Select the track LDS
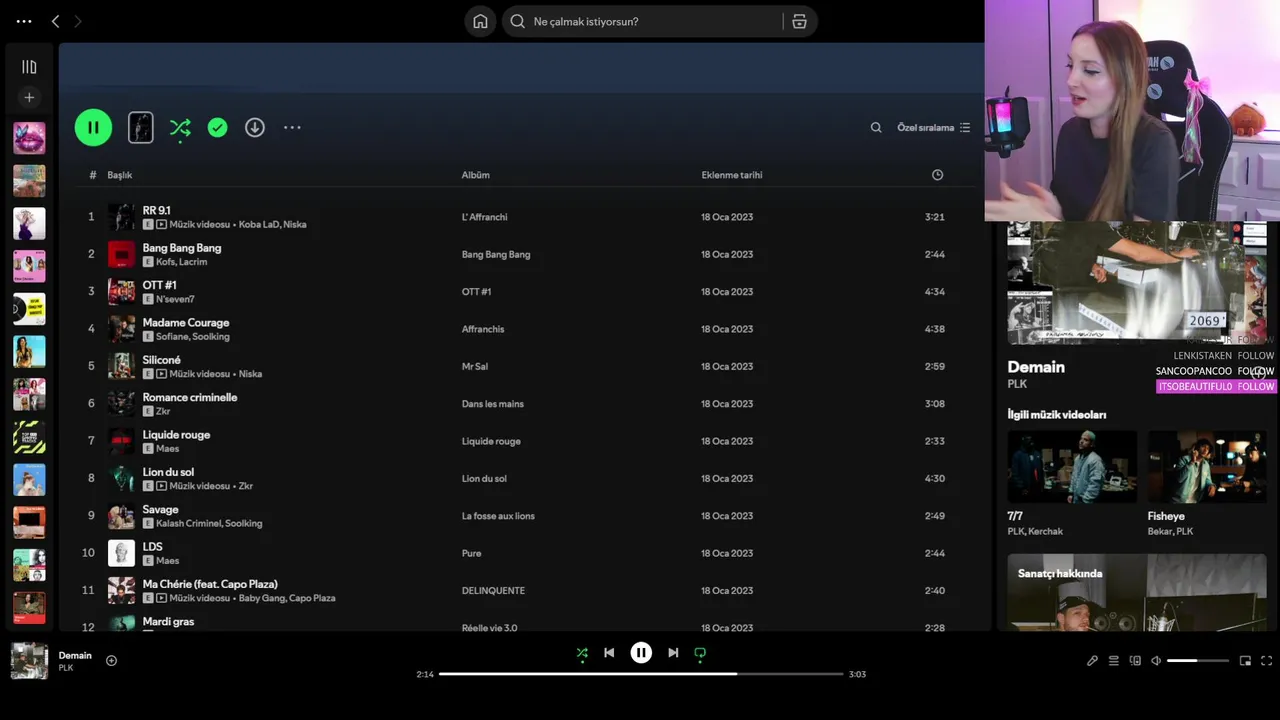 (x=152, y=546)
